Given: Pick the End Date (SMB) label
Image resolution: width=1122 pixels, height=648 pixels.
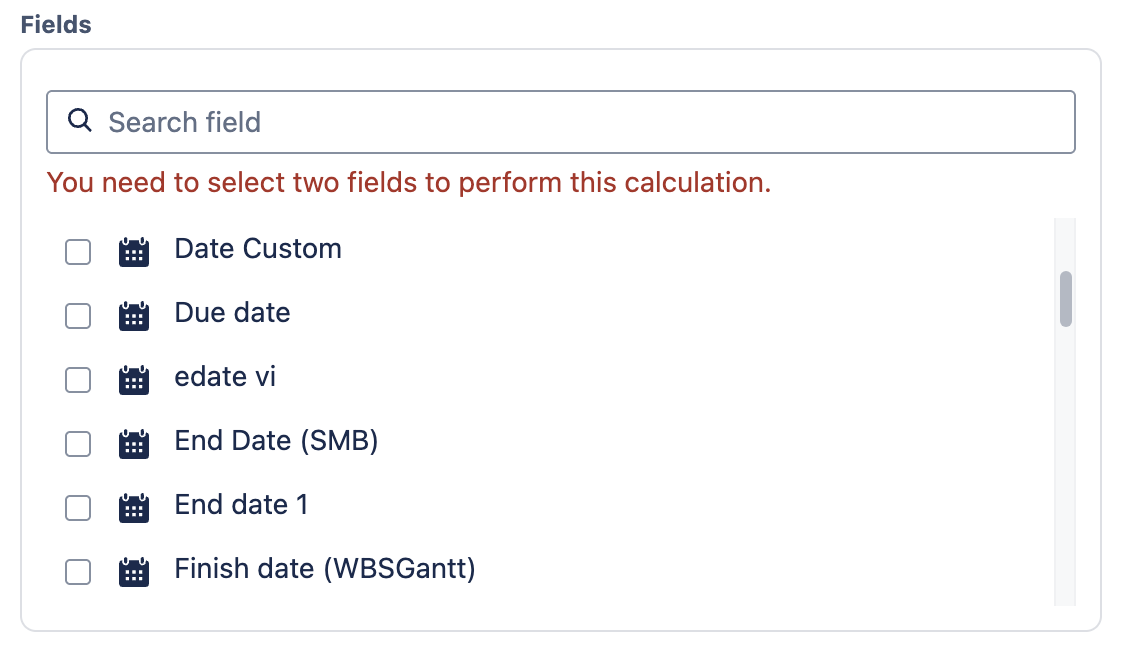Looking at the screenshot, I should pyautogui.click(x=276, y=441).
